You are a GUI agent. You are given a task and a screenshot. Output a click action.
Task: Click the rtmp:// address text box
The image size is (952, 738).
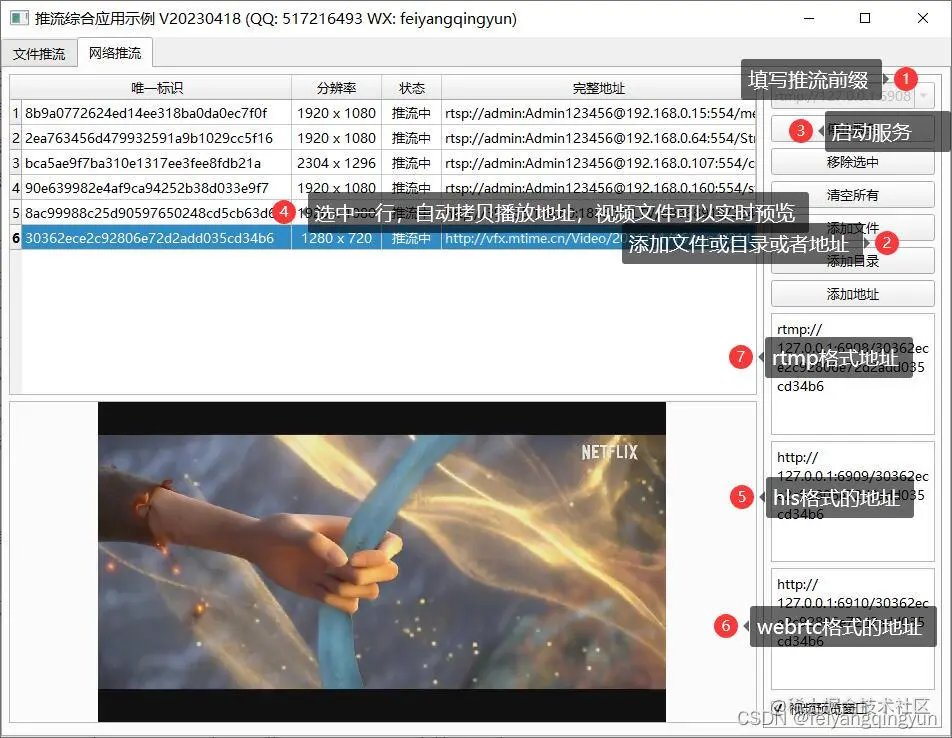point(852,374)
